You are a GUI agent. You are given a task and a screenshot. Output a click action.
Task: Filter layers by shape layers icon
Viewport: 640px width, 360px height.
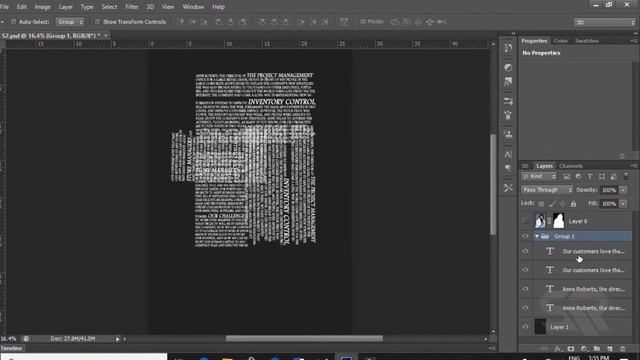click(602, 176)
